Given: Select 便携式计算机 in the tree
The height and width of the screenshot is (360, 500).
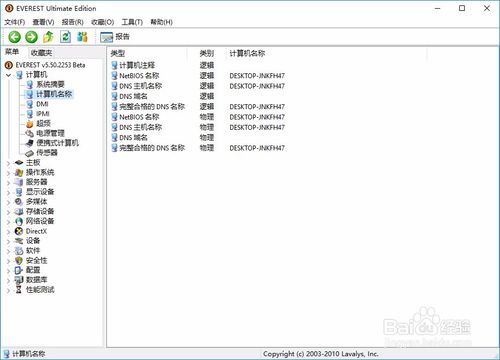Looking at the screenshot, I should (x=57, y=143).
